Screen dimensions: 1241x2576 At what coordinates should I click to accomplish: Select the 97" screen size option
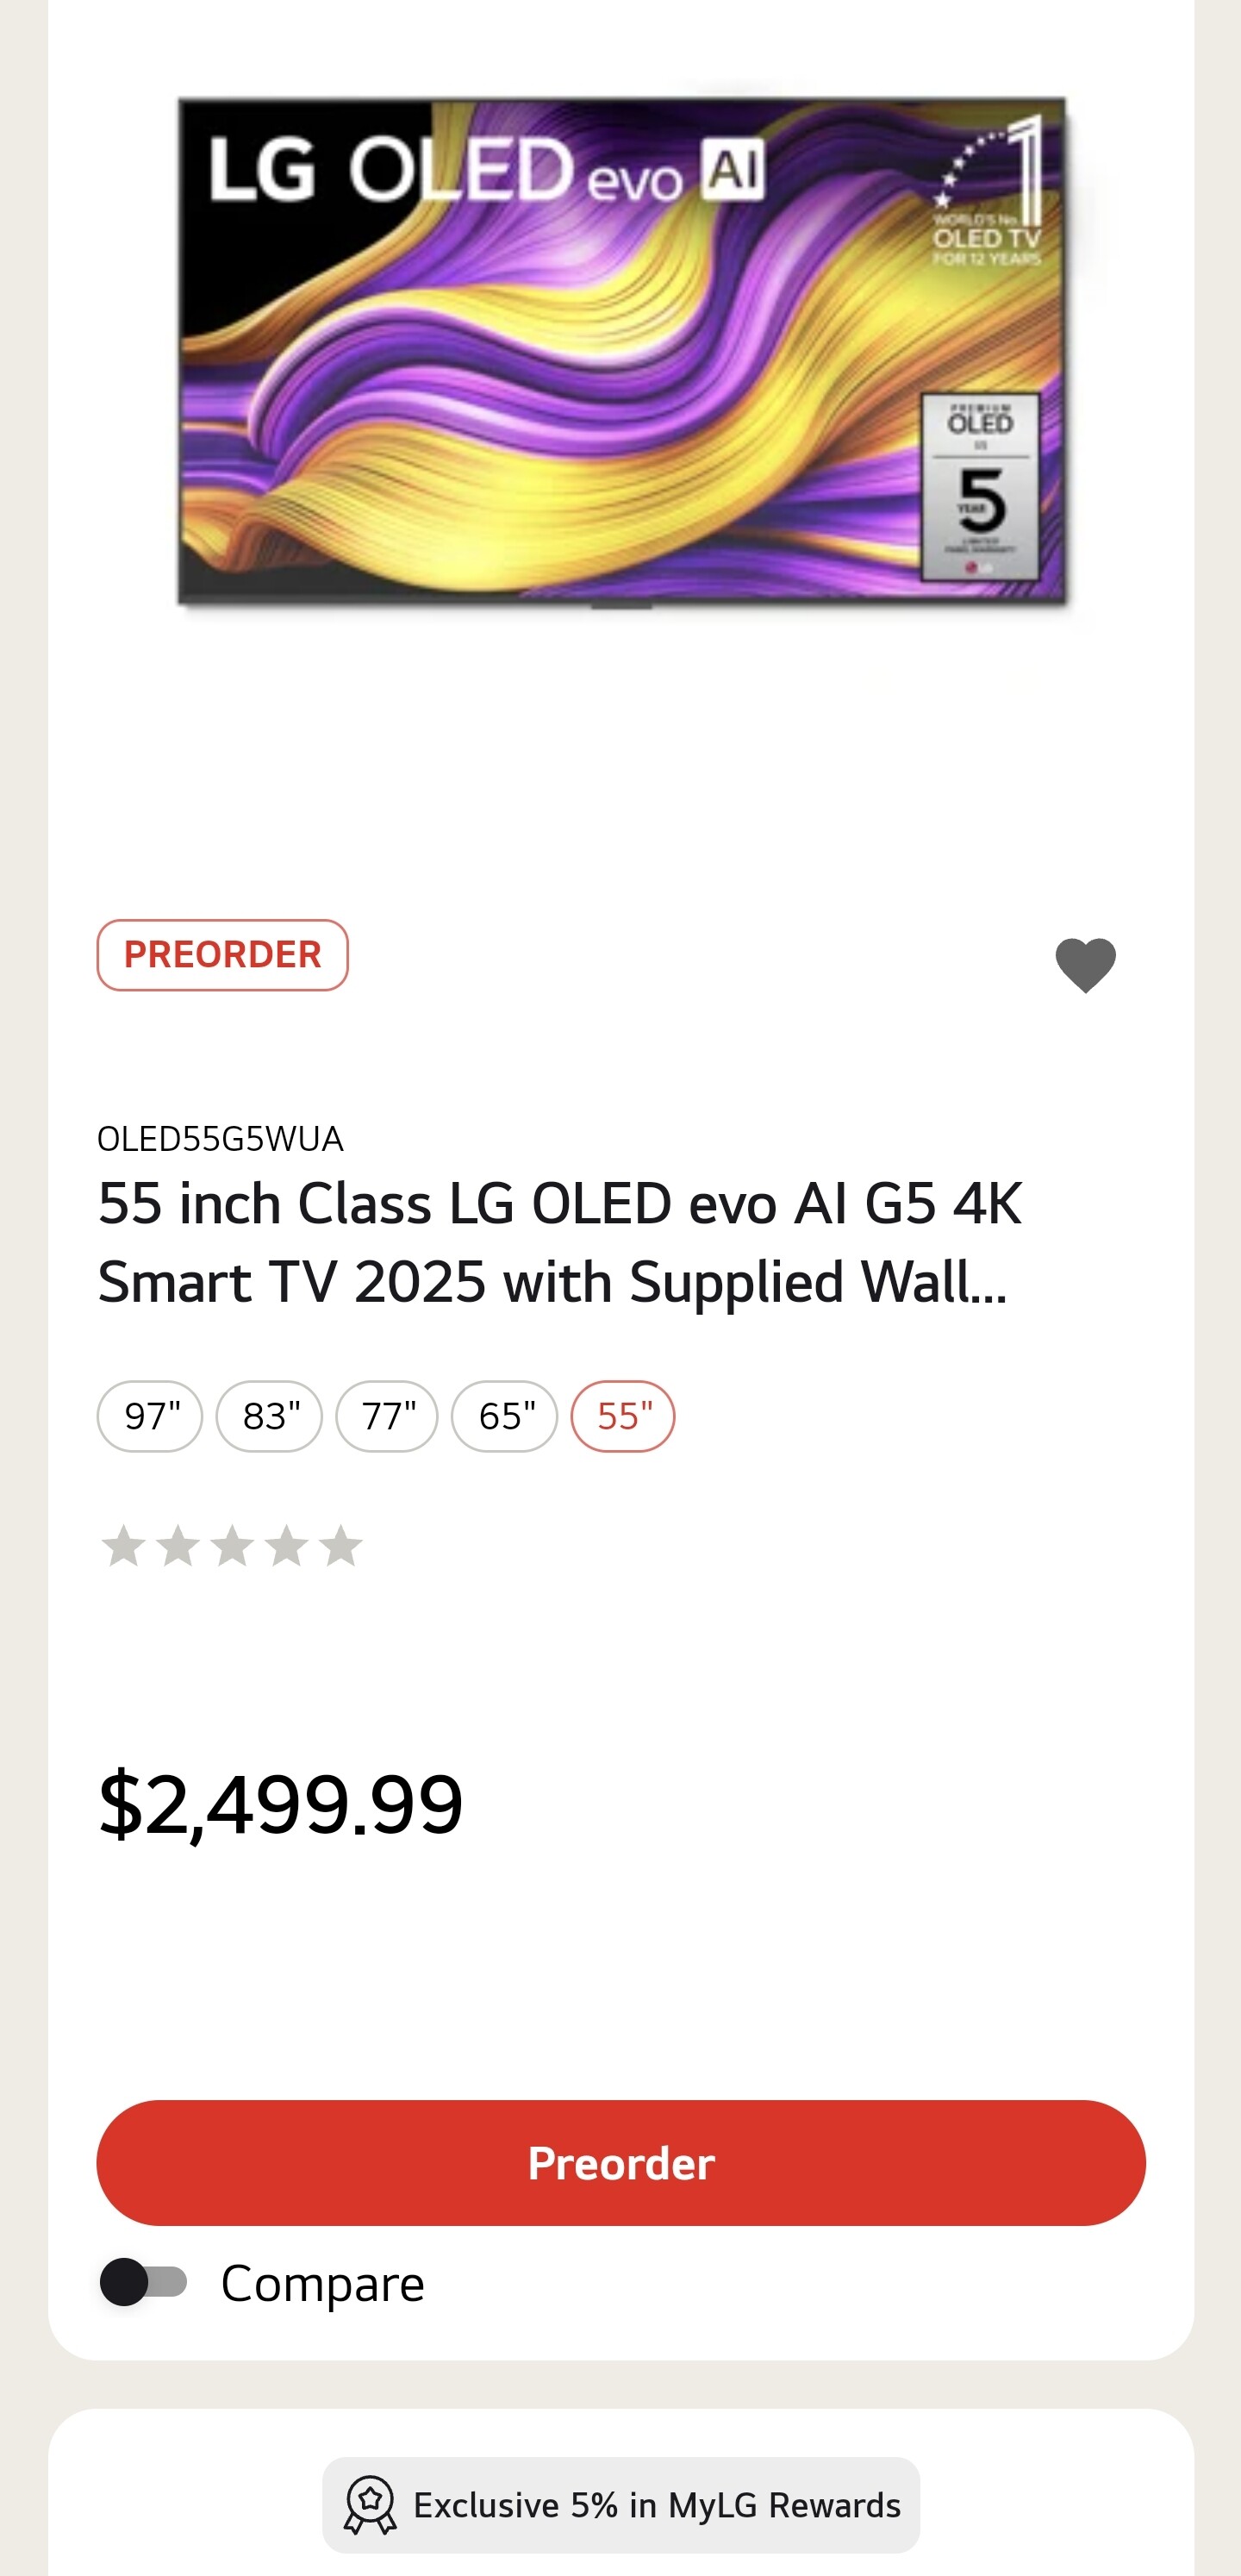(x=150, y=1416)
